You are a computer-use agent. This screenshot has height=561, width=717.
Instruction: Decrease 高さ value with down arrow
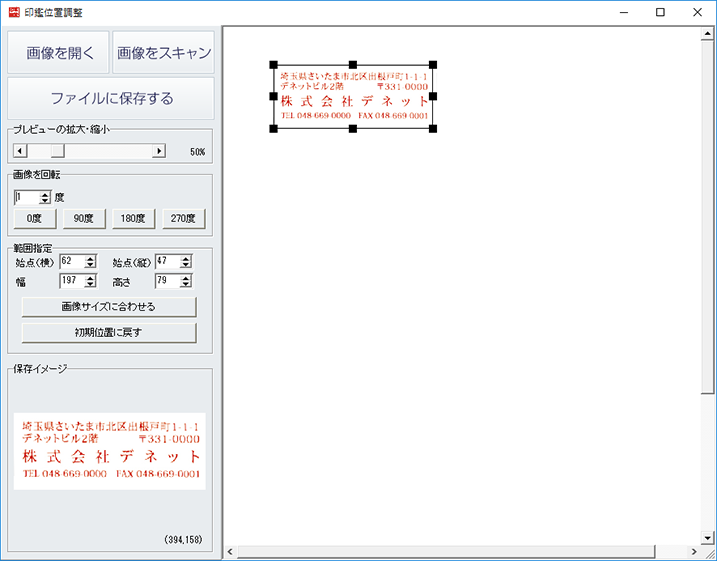pyautogui.click(x=186, y=284)
